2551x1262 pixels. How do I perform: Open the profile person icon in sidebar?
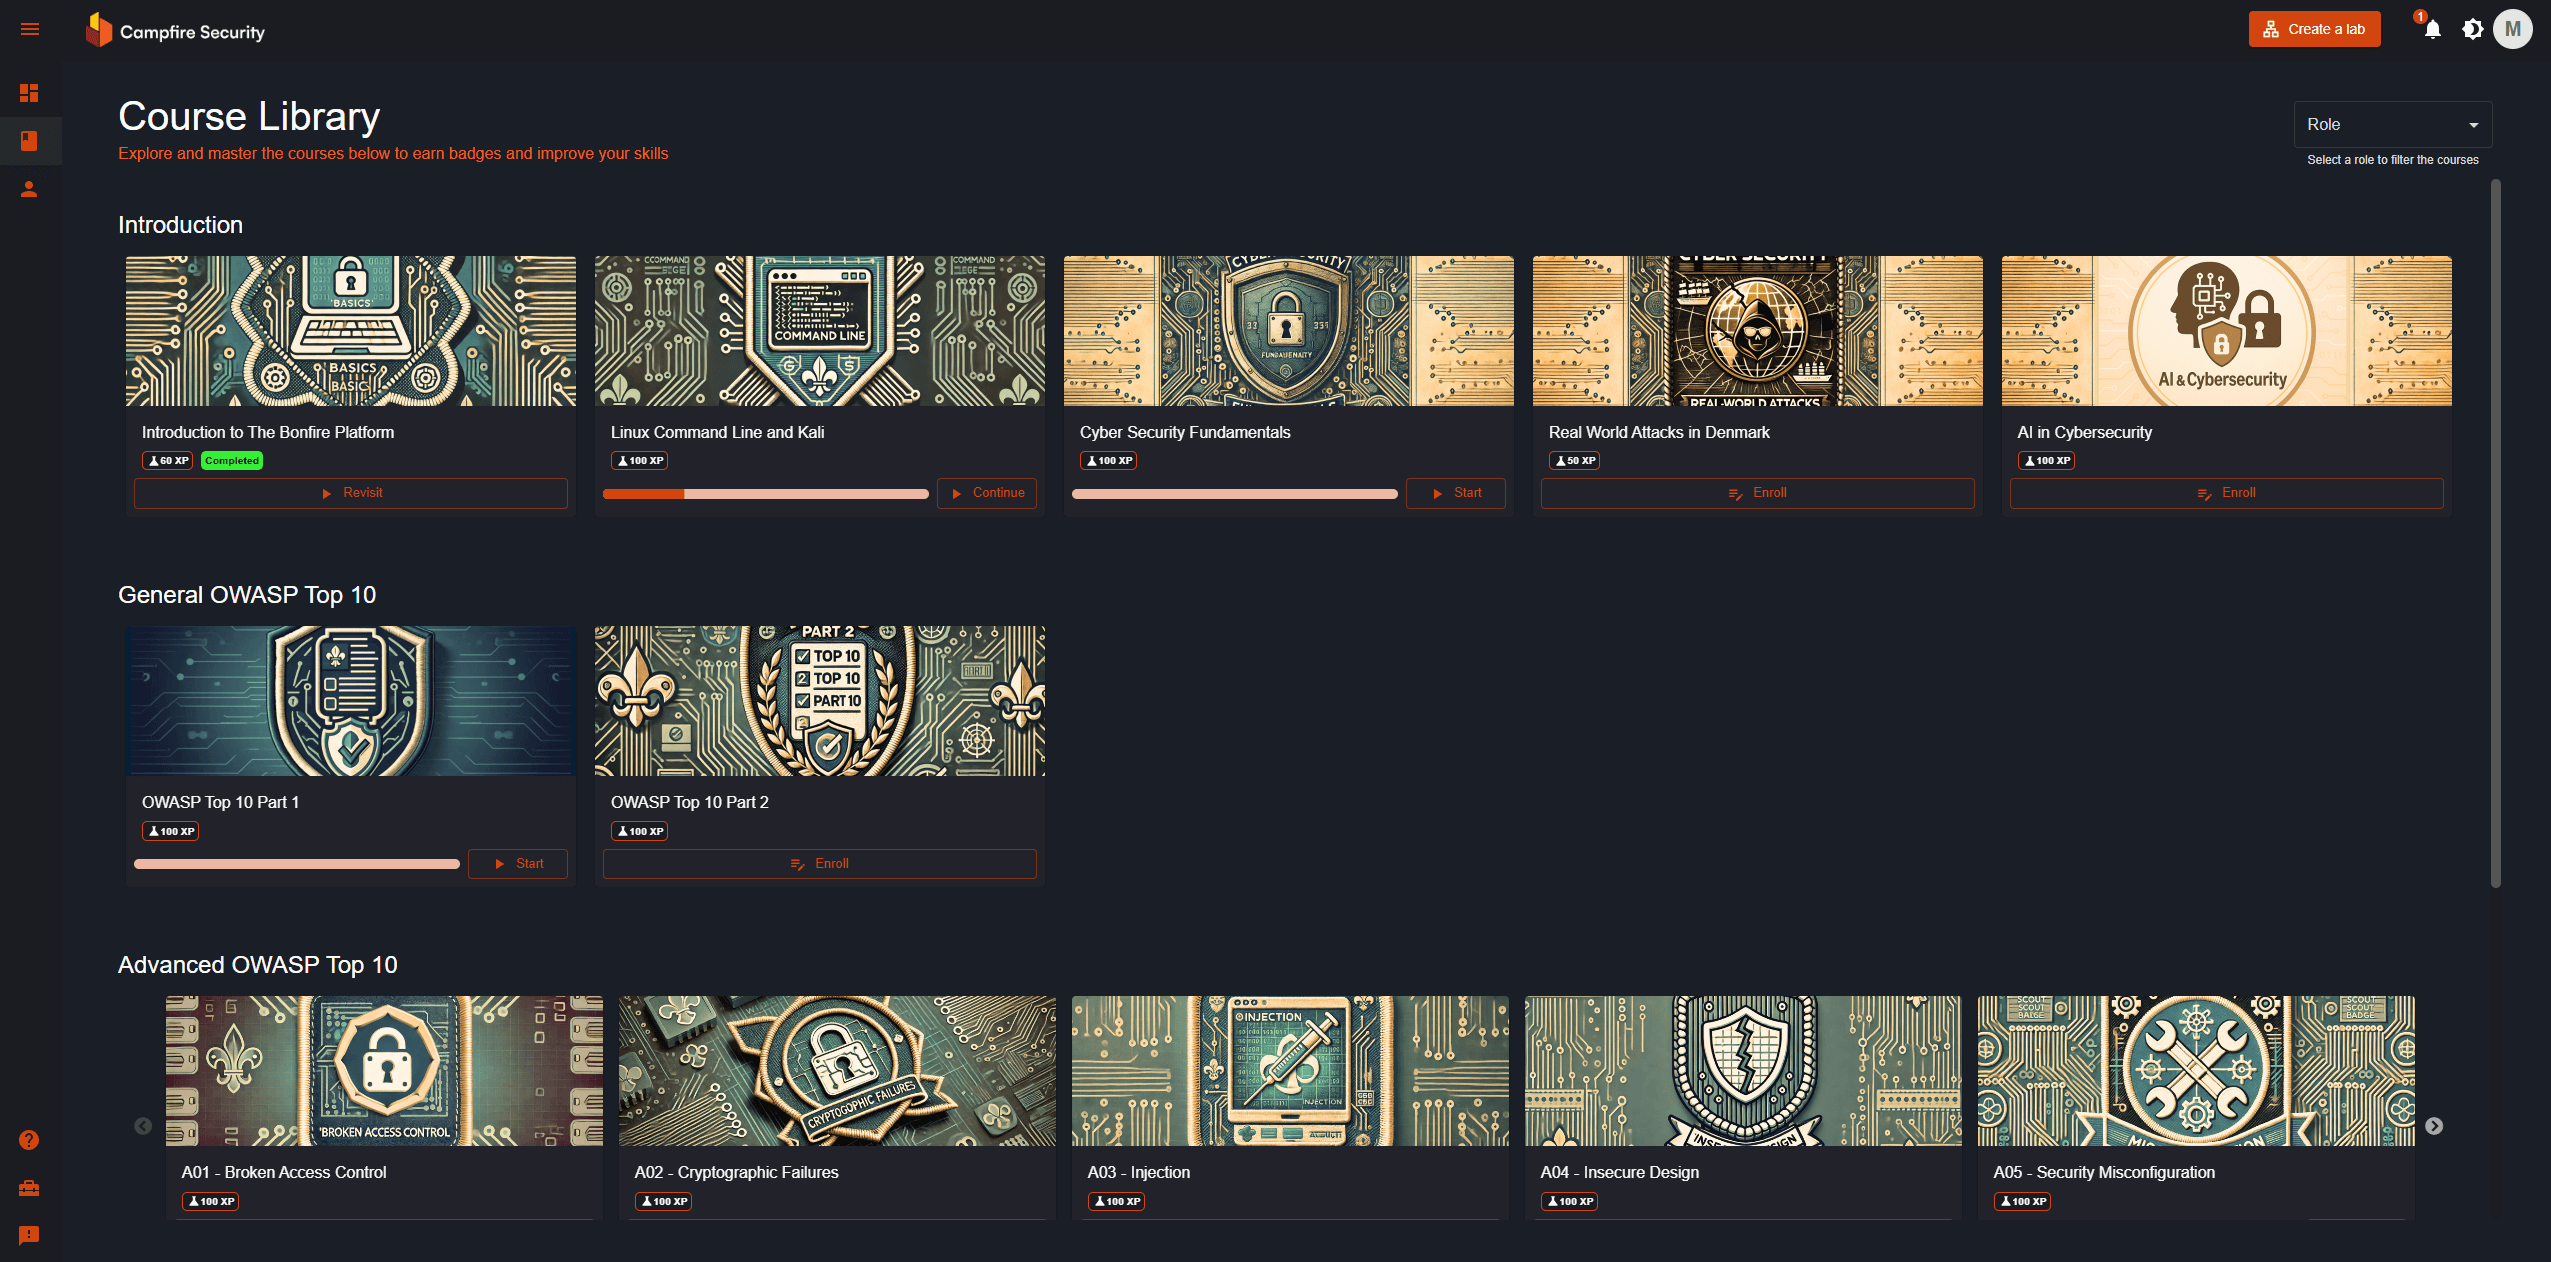(29, 189)
